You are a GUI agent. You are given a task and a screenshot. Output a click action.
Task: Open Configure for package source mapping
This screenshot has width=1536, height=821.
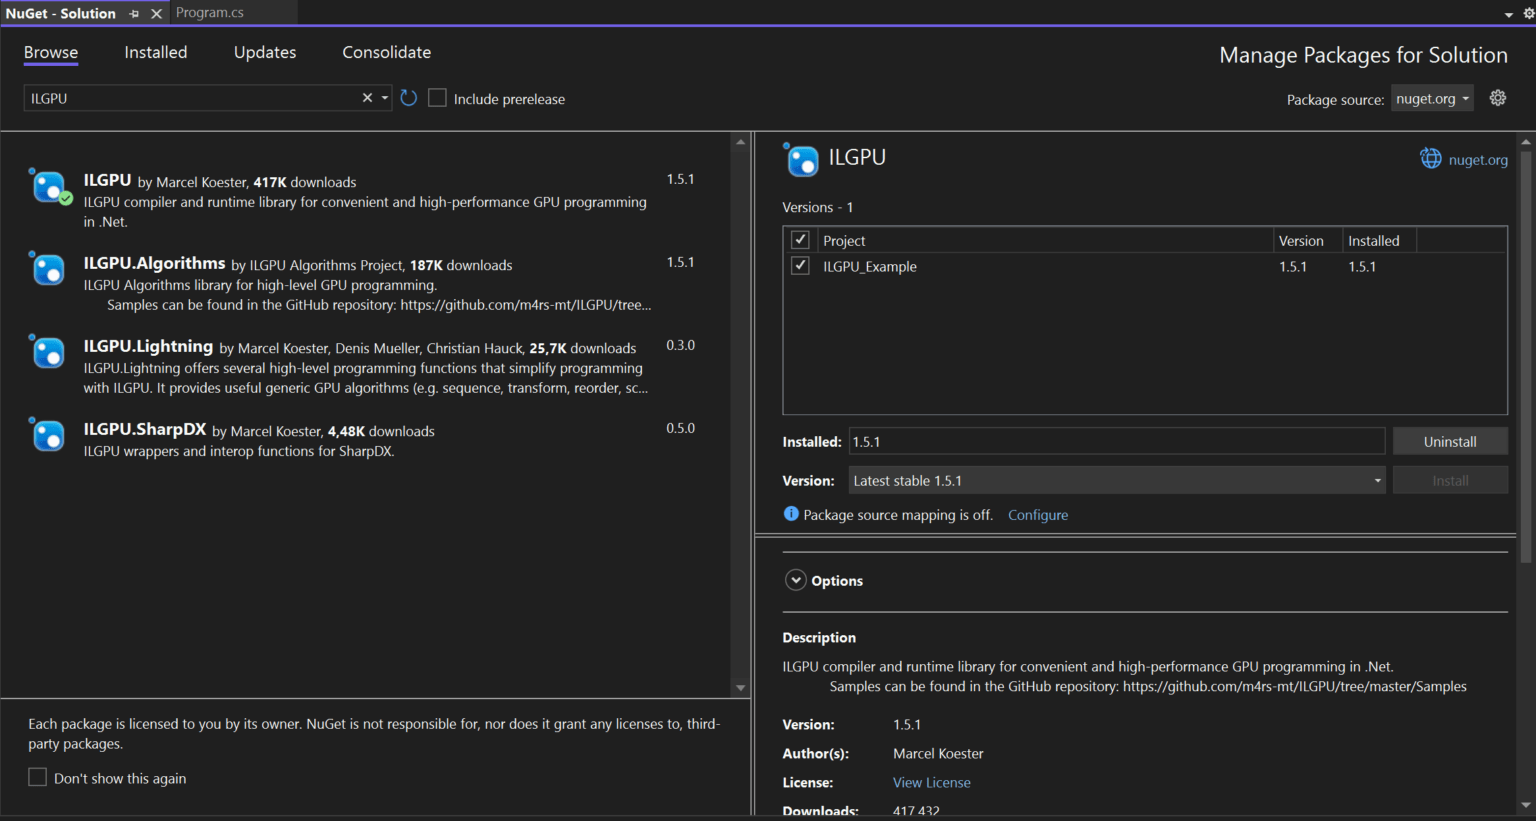pos(1037,514)
